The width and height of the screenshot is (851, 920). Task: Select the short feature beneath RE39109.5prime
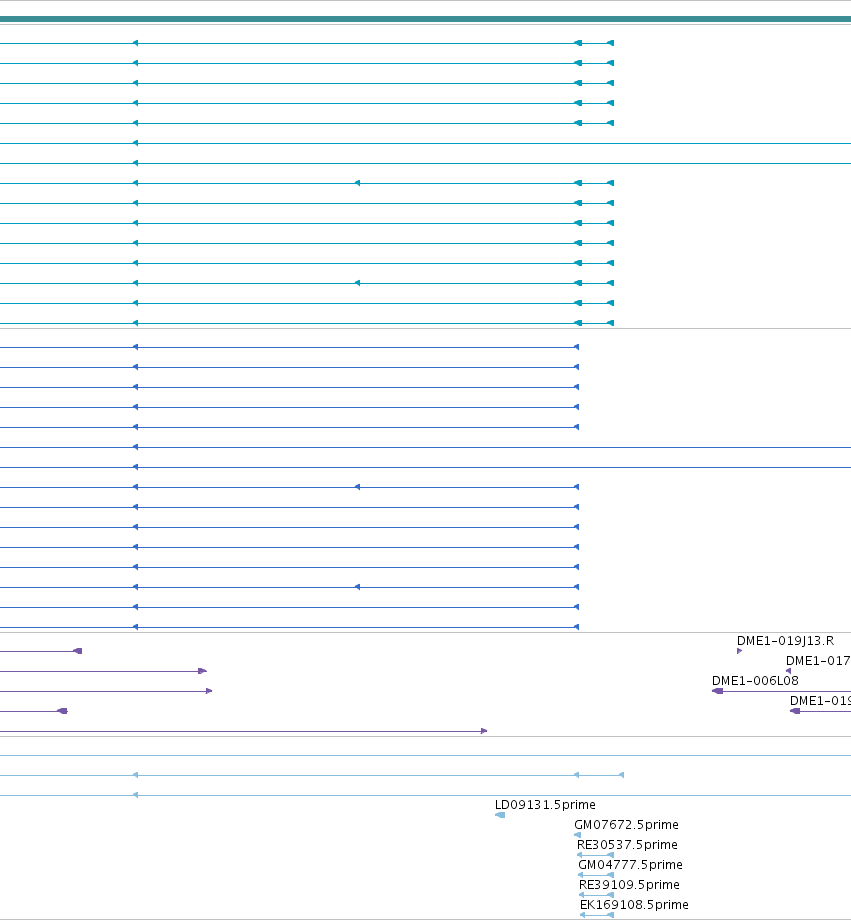coord(596,895)
